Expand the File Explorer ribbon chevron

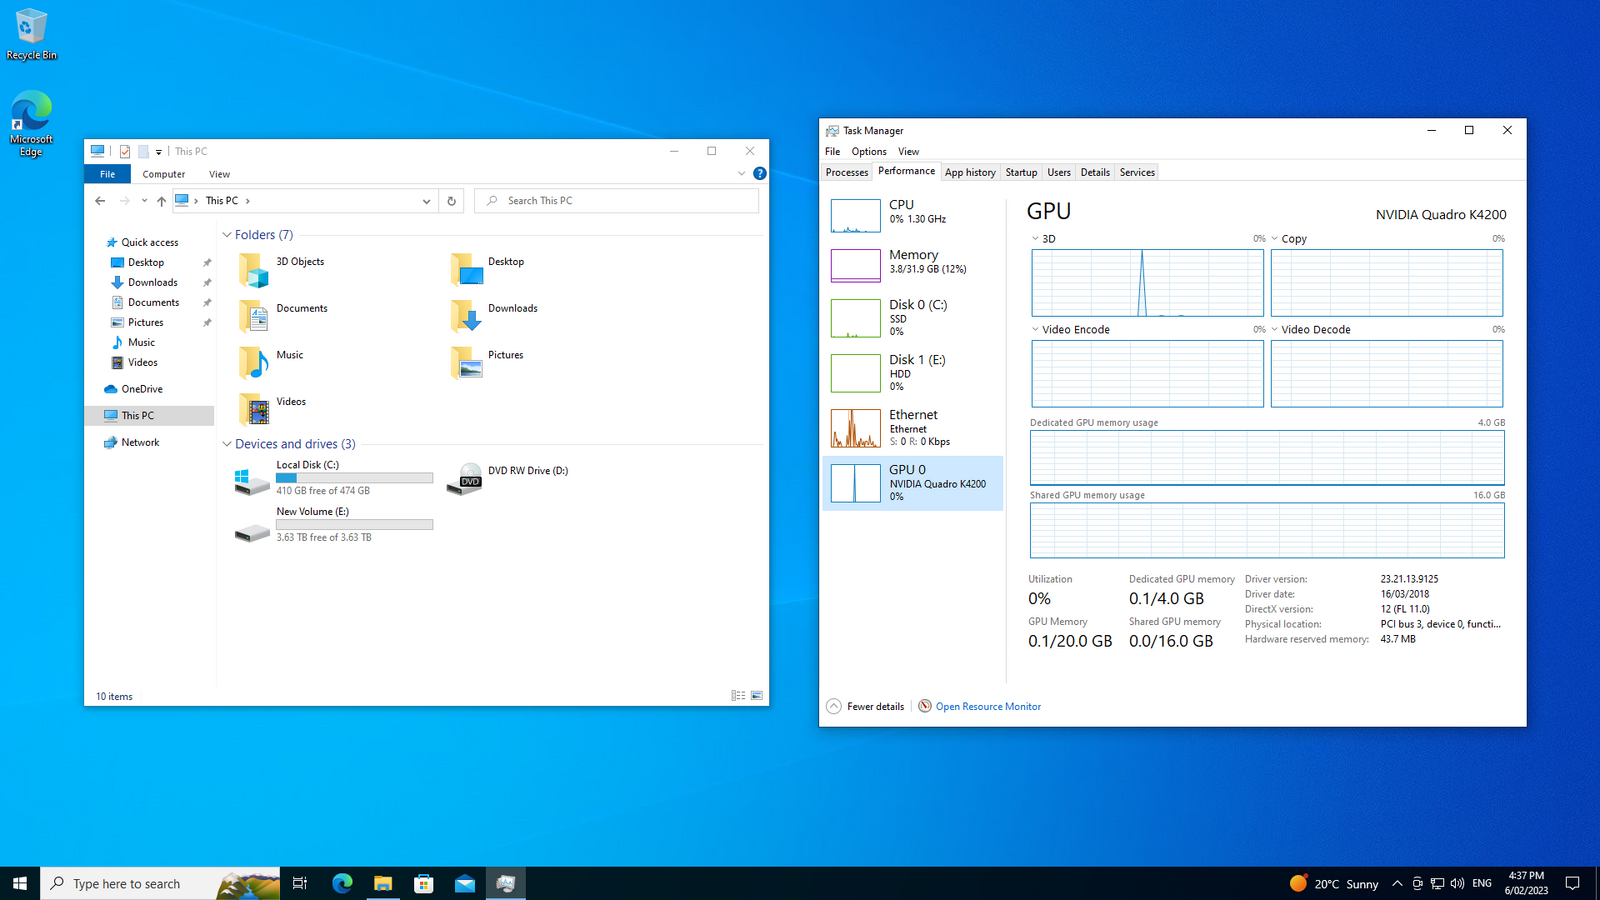click(741, 173)
